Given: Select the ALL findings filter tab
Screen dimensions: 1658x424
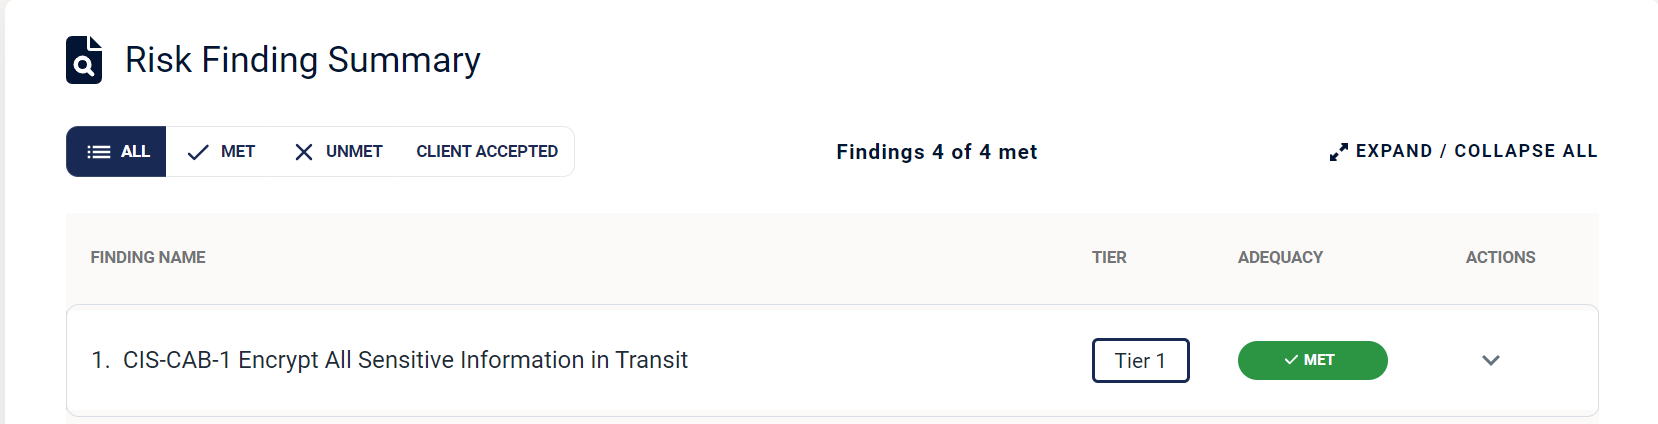Looking at the screenshot, I should point(116,152).
